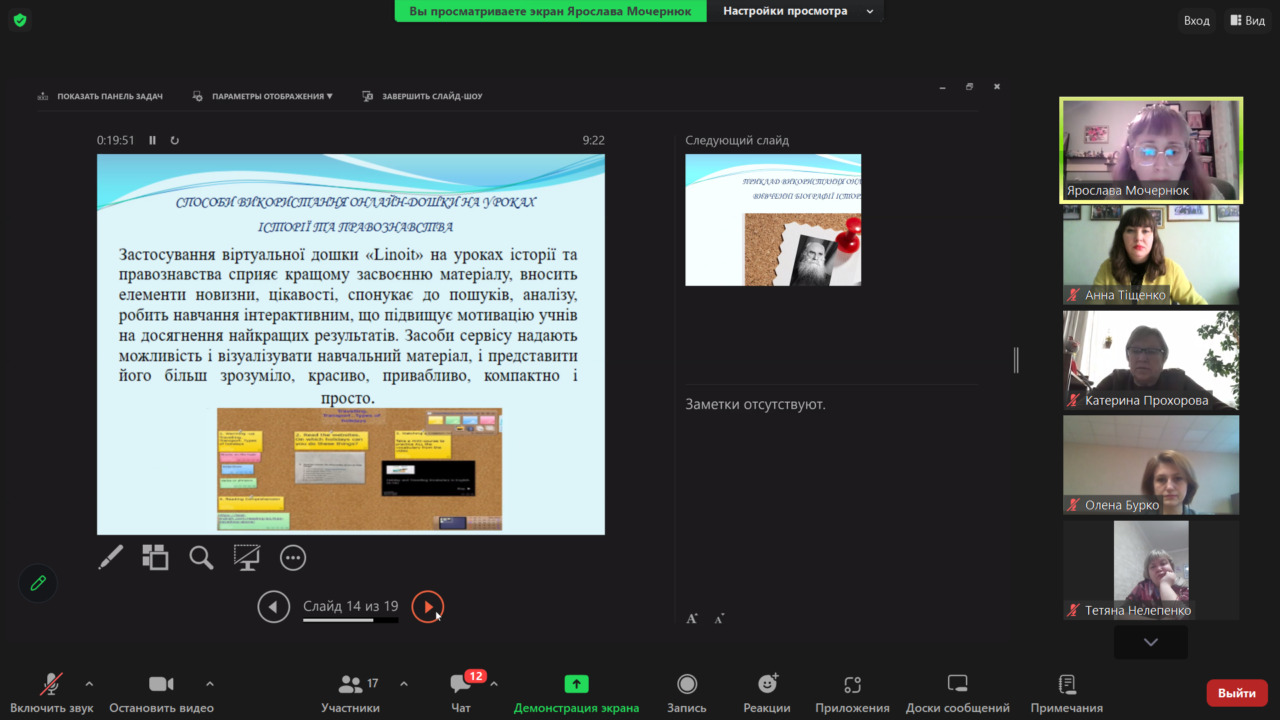Open the chat "Чат" panel
Image resolution: width=1280 pixels, height=720 pixels.
(461, 693)
